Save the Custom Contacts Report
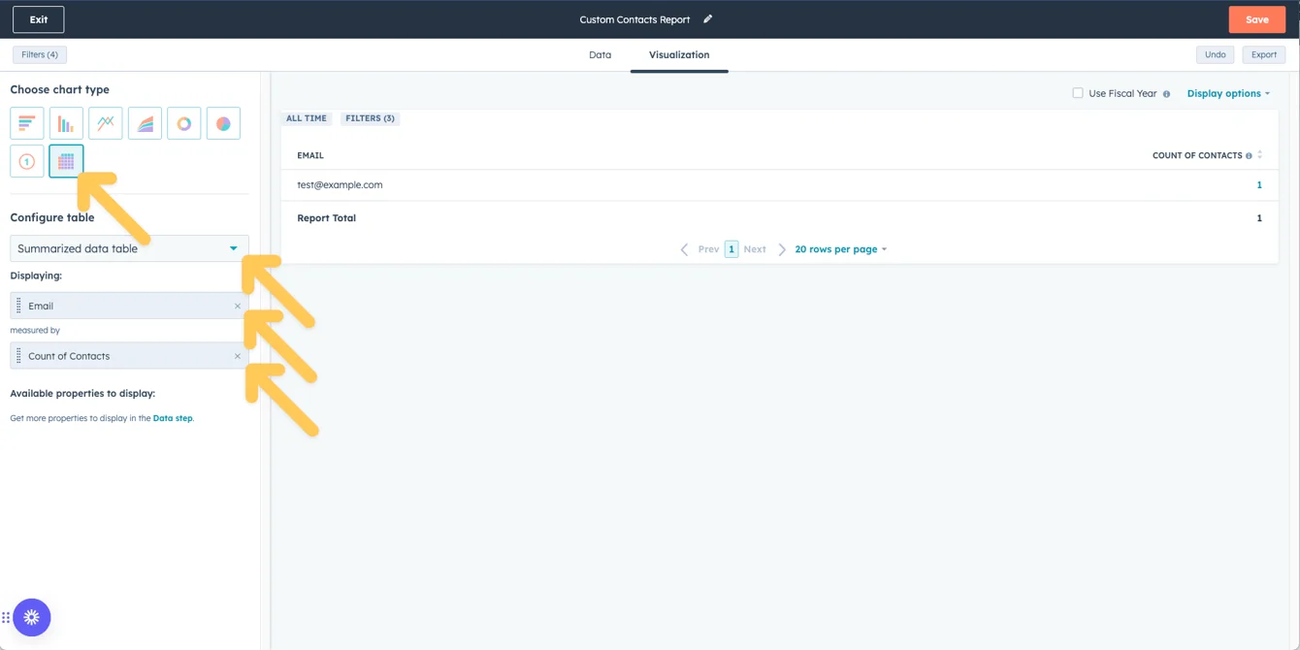This screenshot has width=1300, height=650. pyautogui.click(x=1257, y=19)
